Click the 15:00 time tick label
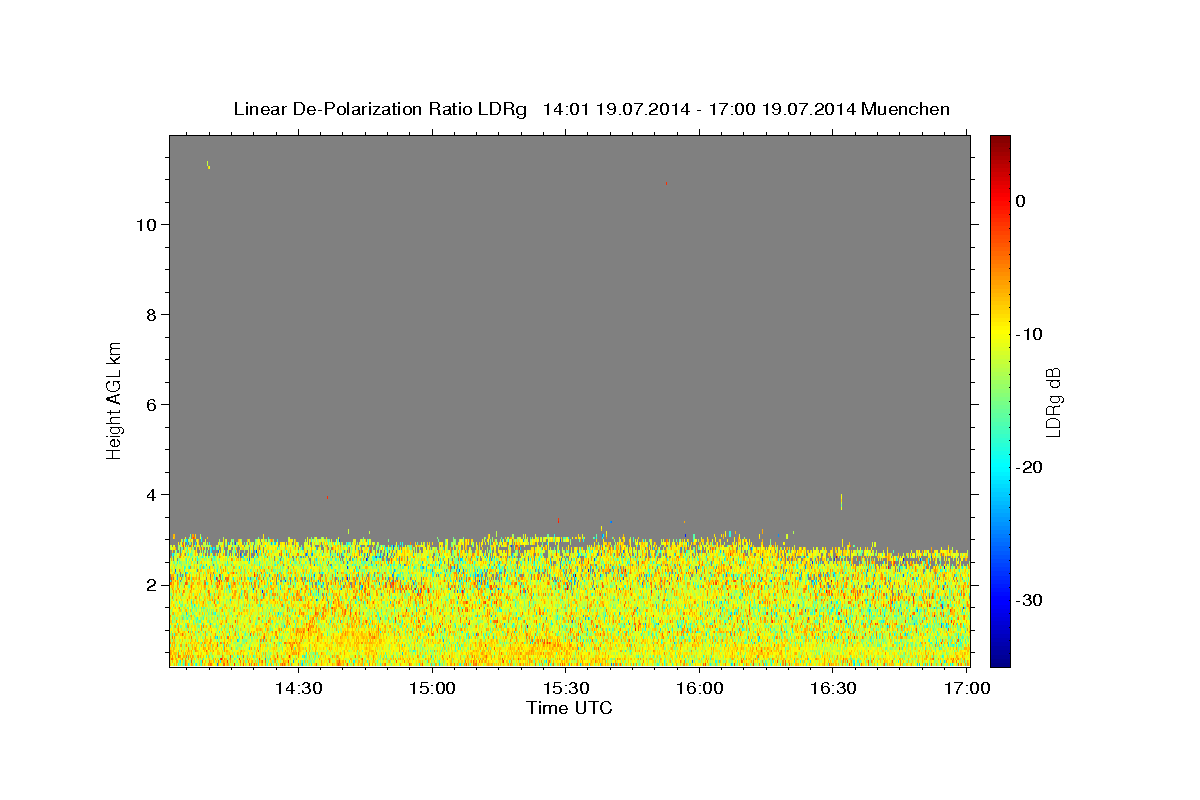 [x=432, y=688]
